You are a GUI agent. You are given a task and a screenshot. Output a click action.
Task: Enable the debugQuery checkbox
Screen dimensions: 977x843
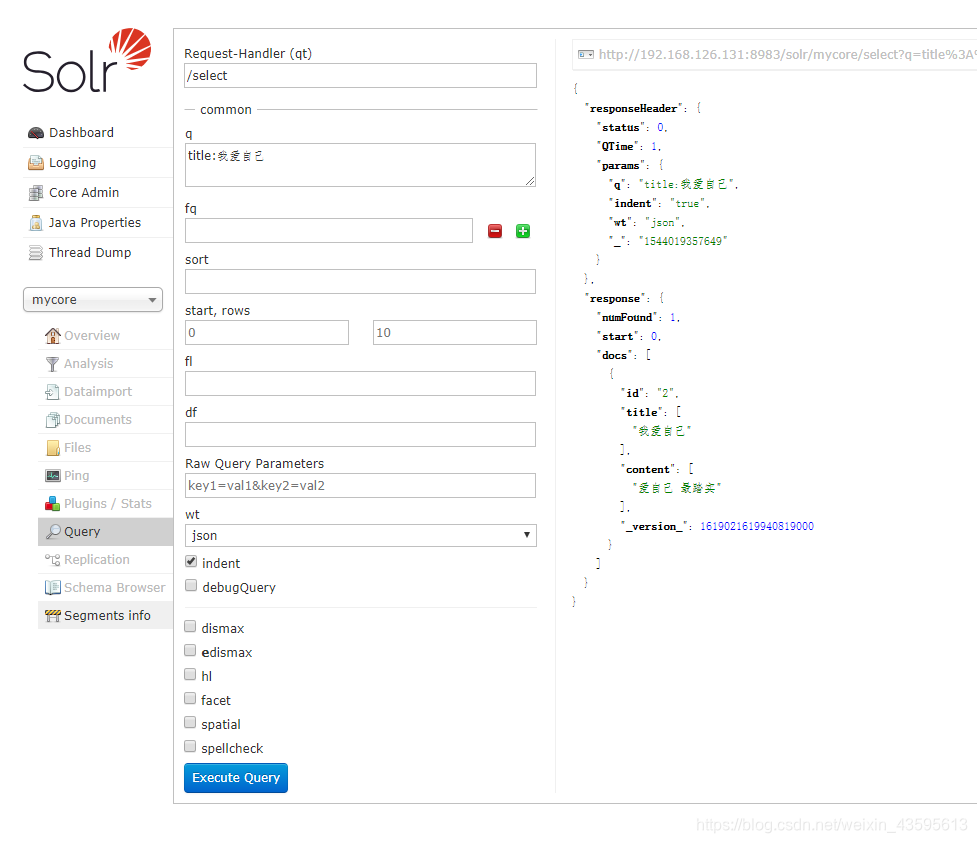coord(191,586)
